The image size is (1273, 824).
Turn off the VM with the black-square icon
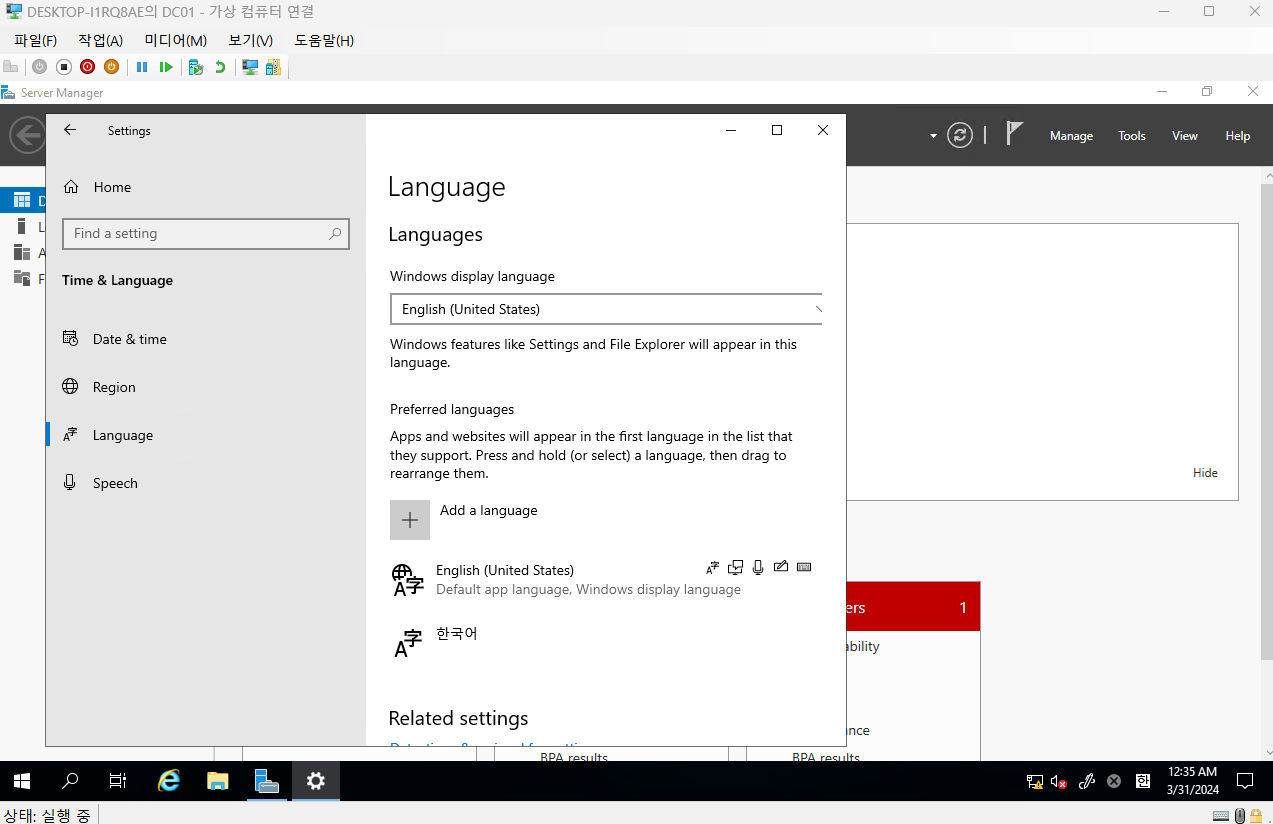[x=63, y=67]
